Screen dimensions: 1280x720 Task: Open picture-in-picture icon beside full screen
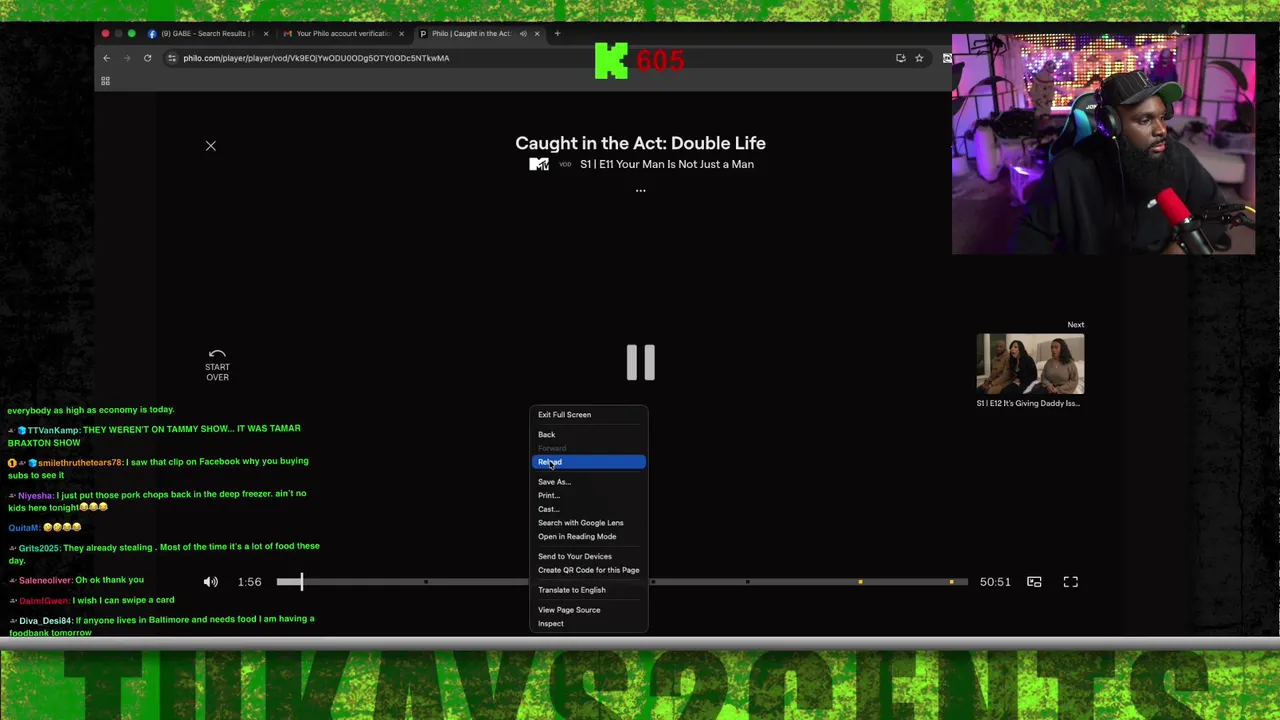pos(1034,582)
